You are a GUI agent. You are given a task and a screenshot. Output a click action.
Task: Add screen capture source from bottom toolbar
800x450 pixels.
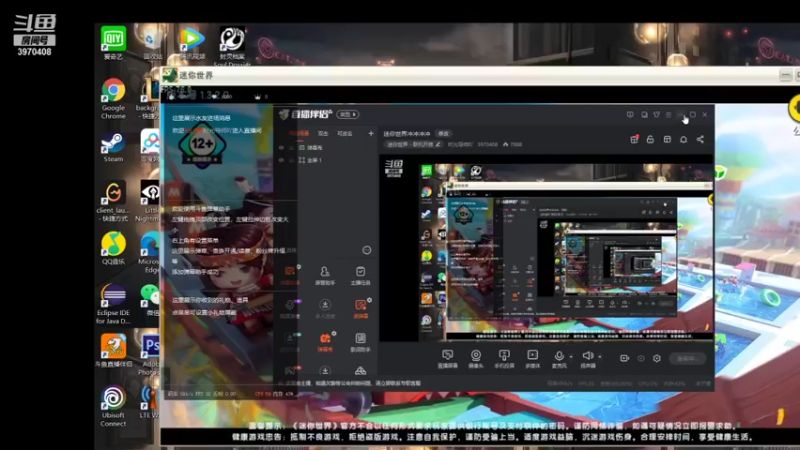(447, 359)
